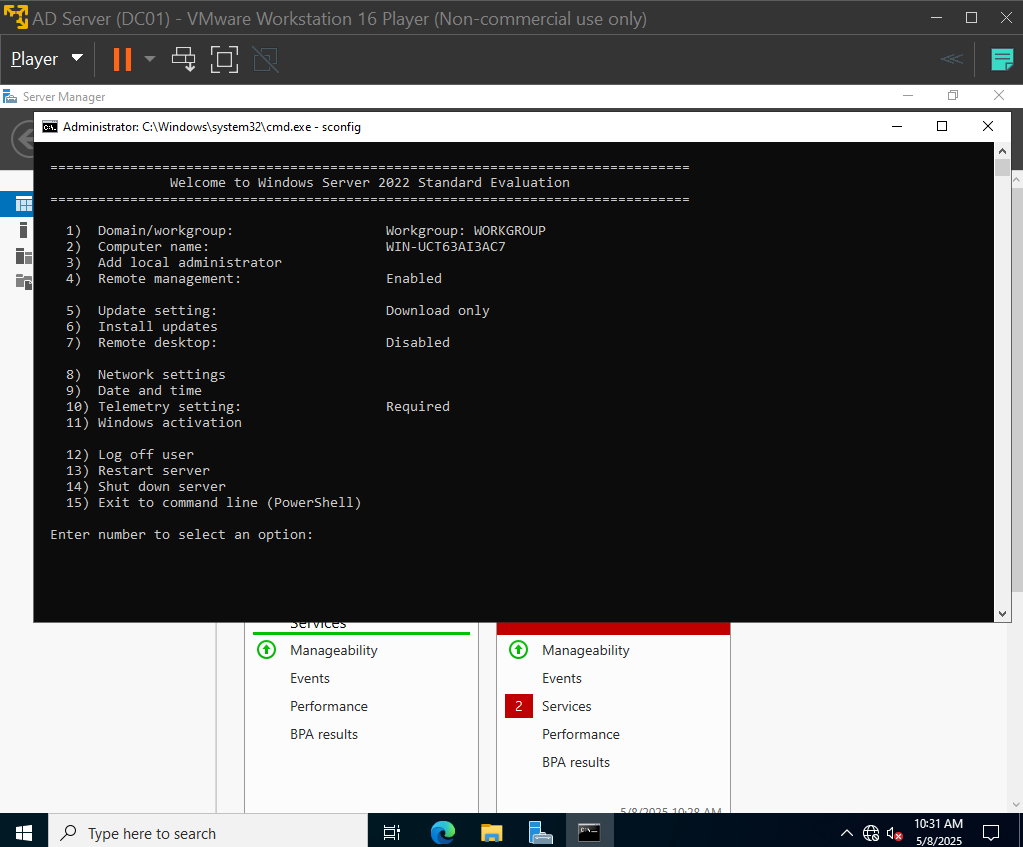Minimize the cmd.exe sconfig window

[897, 126]
